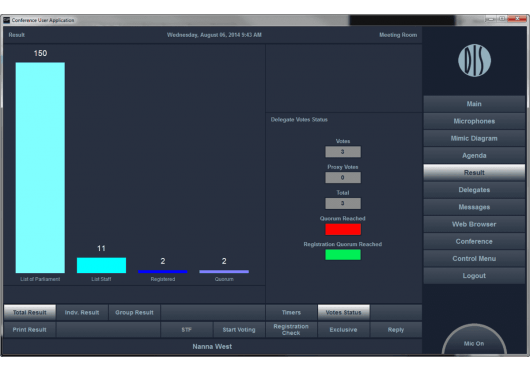Click the 'Result' header label at top left
Image resolution: width=530 pixels, height=371 pixels.
[x=17, y=35]
